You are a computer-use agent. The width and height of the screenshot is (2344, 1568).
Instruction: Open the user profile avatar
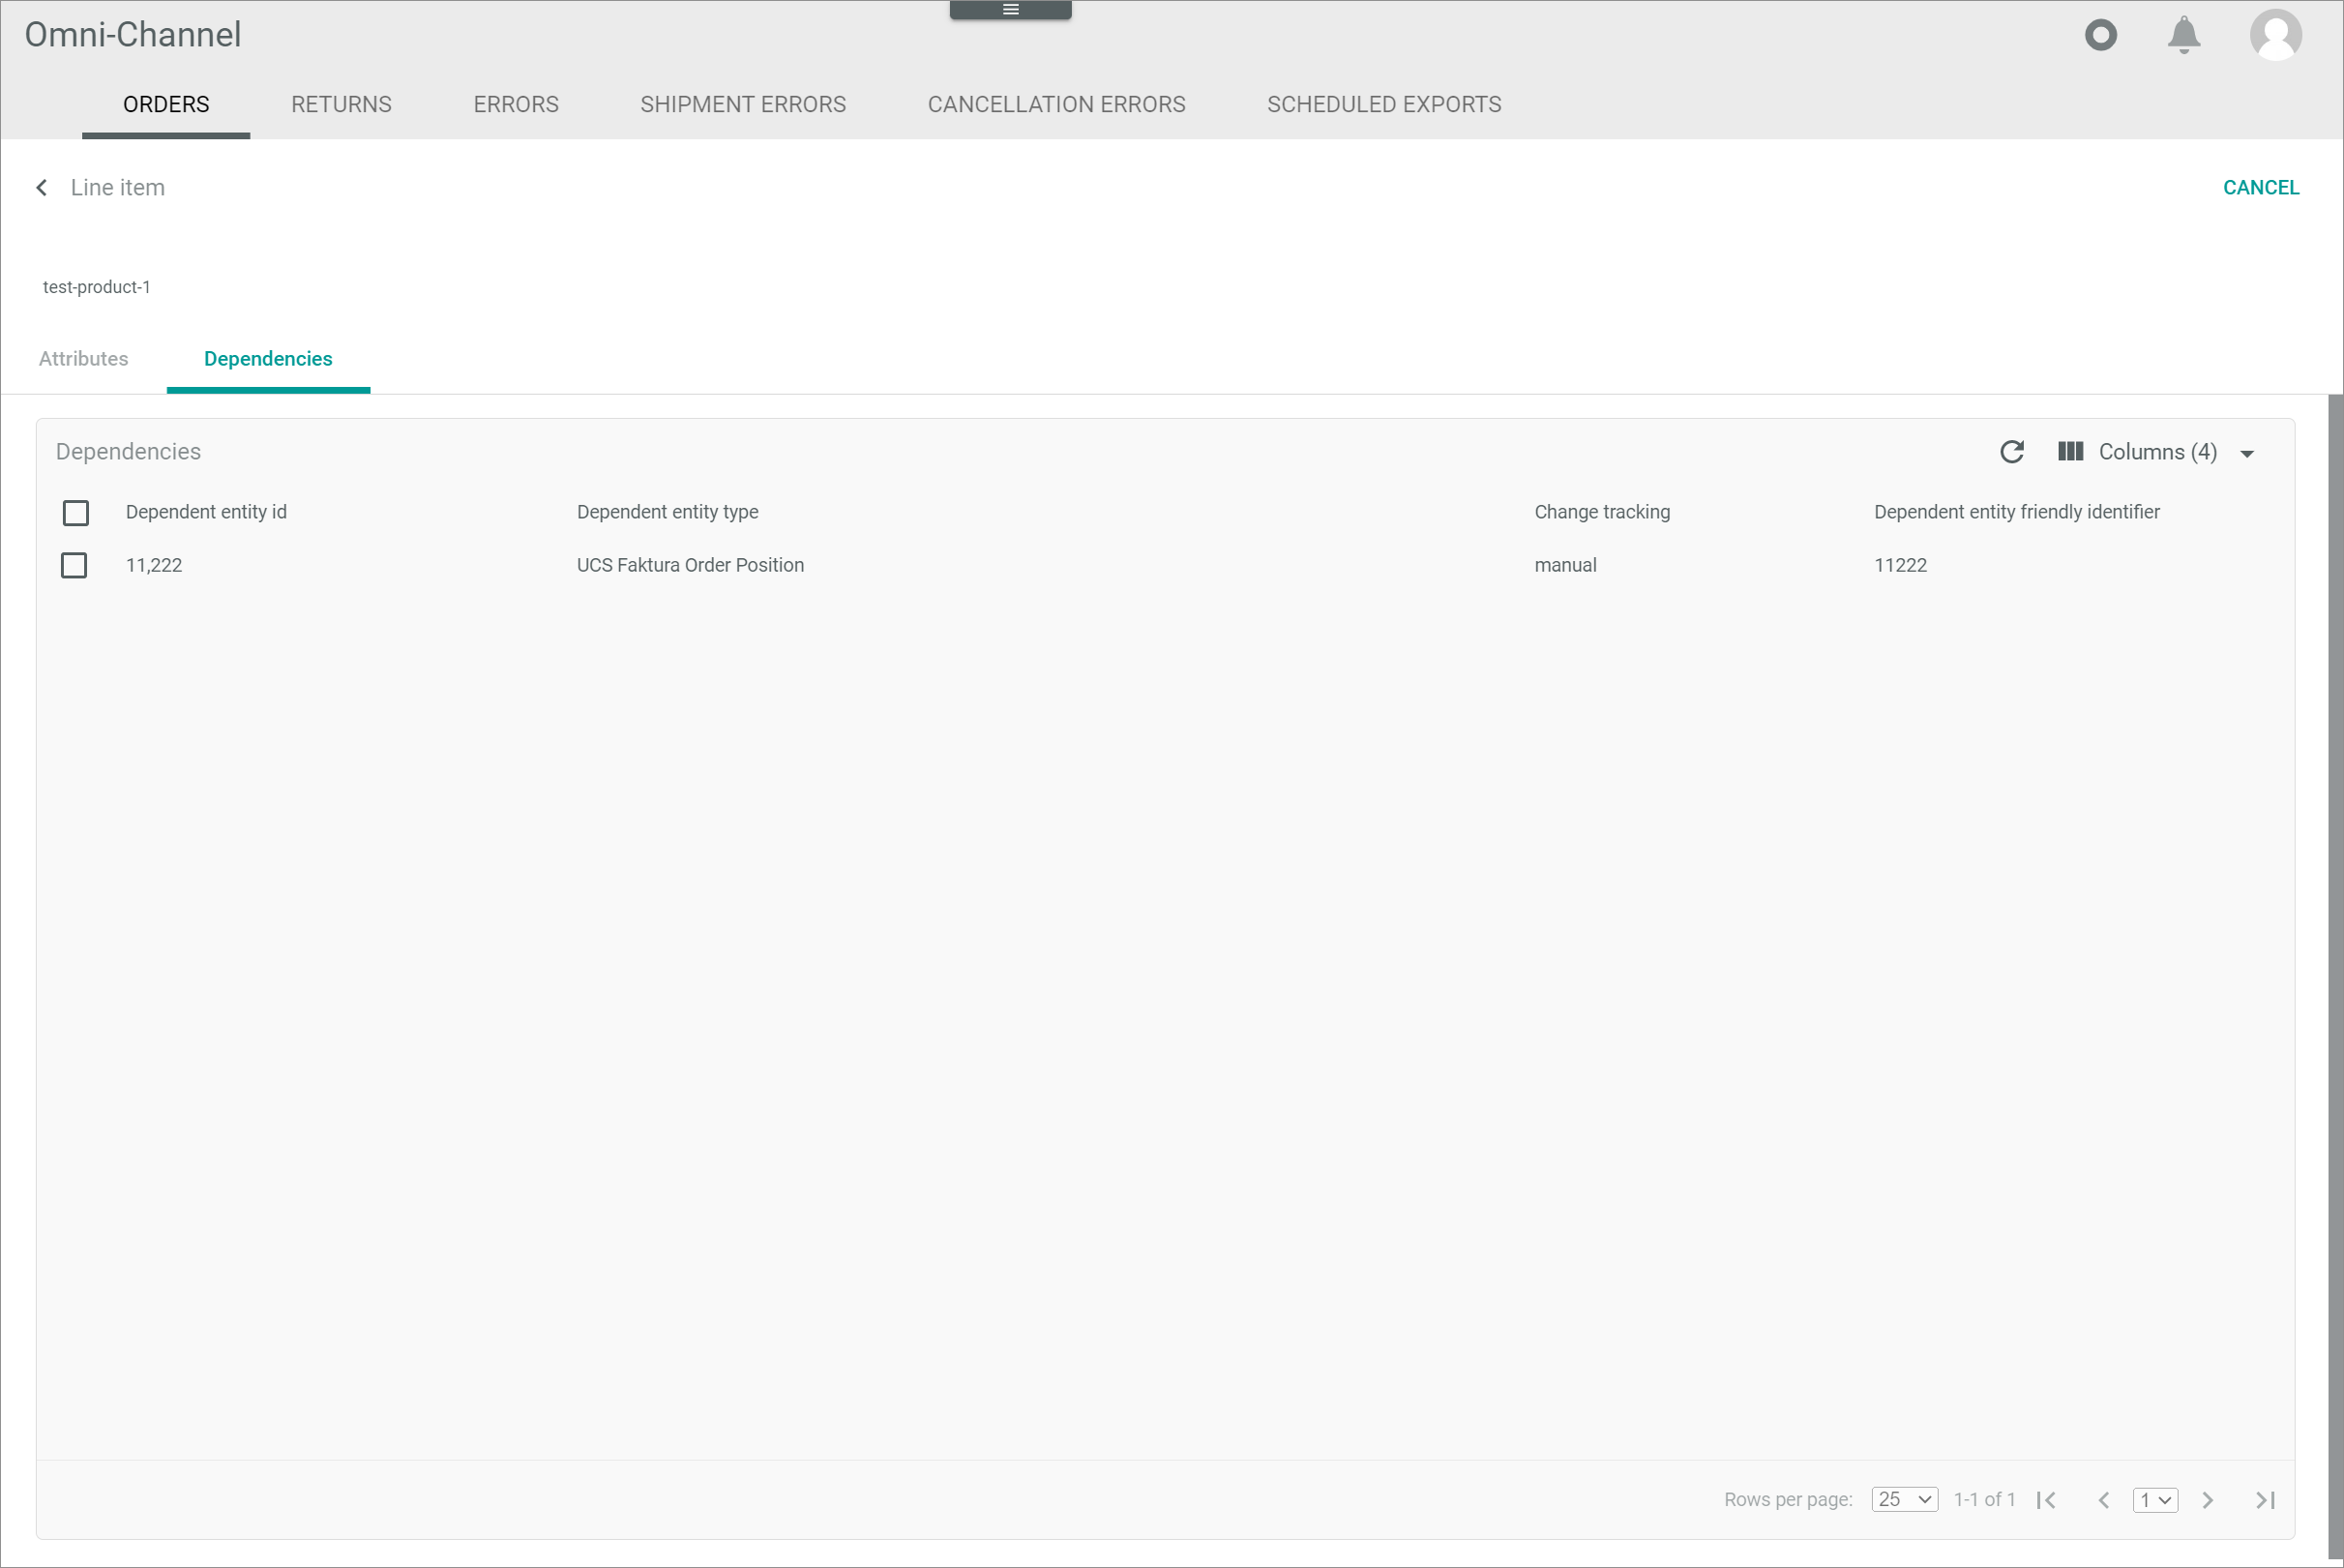pyautogui.click(x=2275, y=35)
